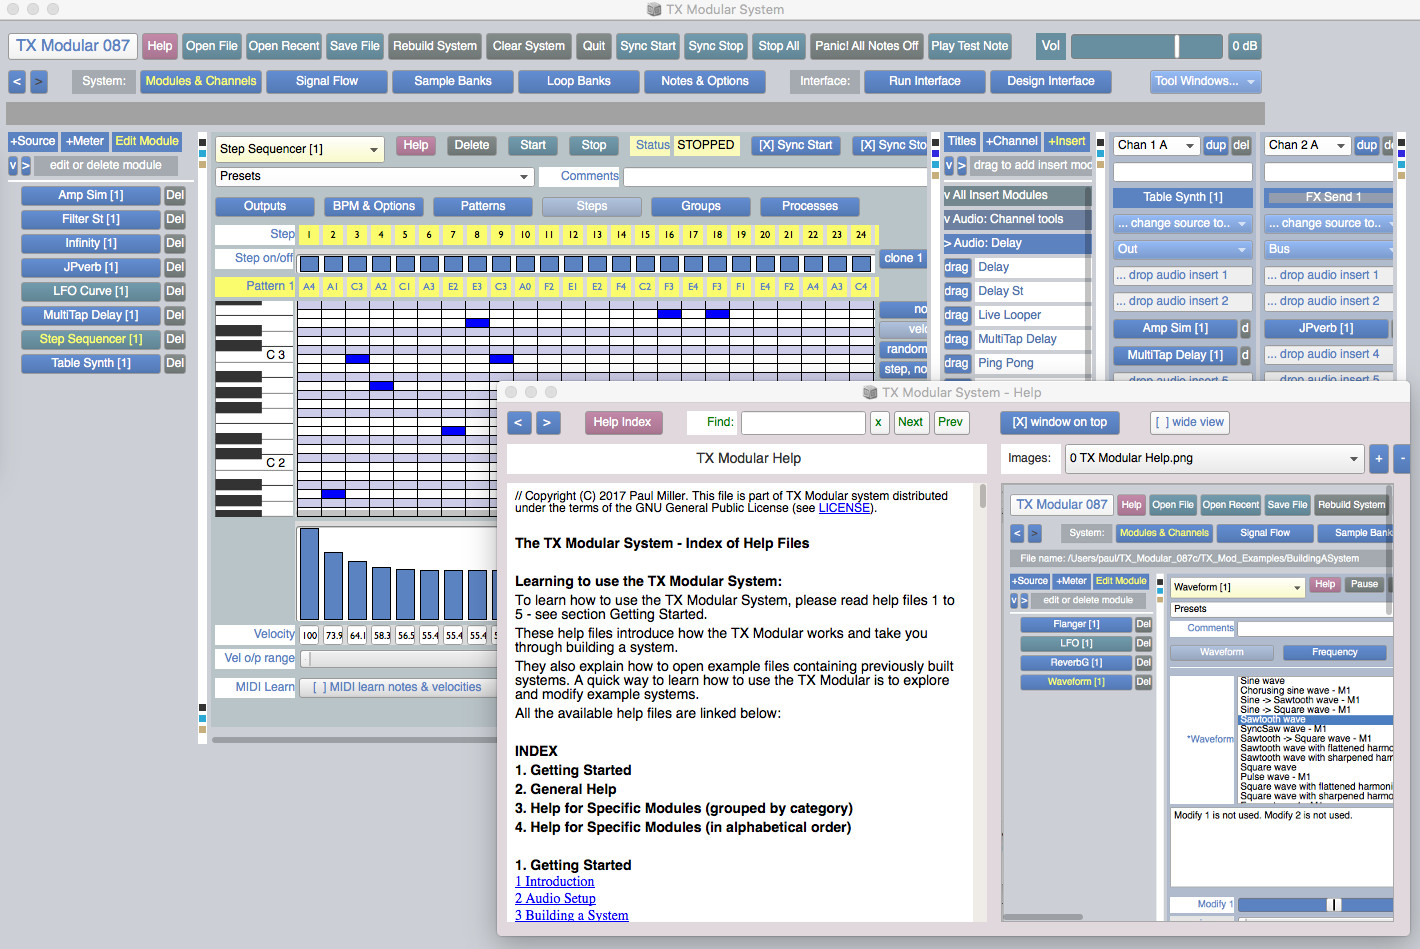Click the drag handle for Ping Pong
Image resolution: width=1420 pixels, height=949 pixels.
click(x=956, y=363)
